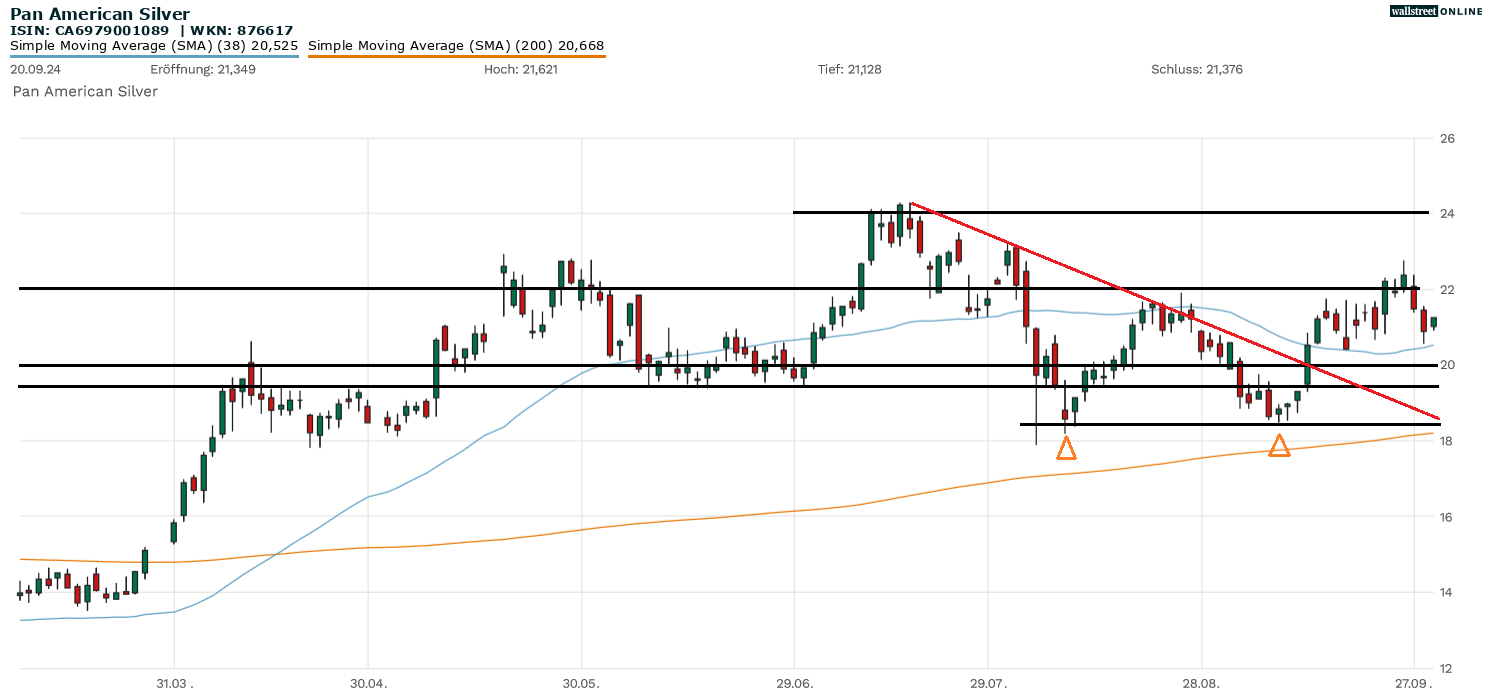
Task: Click the Pan American Silver heading
Action: coord(100,14)
